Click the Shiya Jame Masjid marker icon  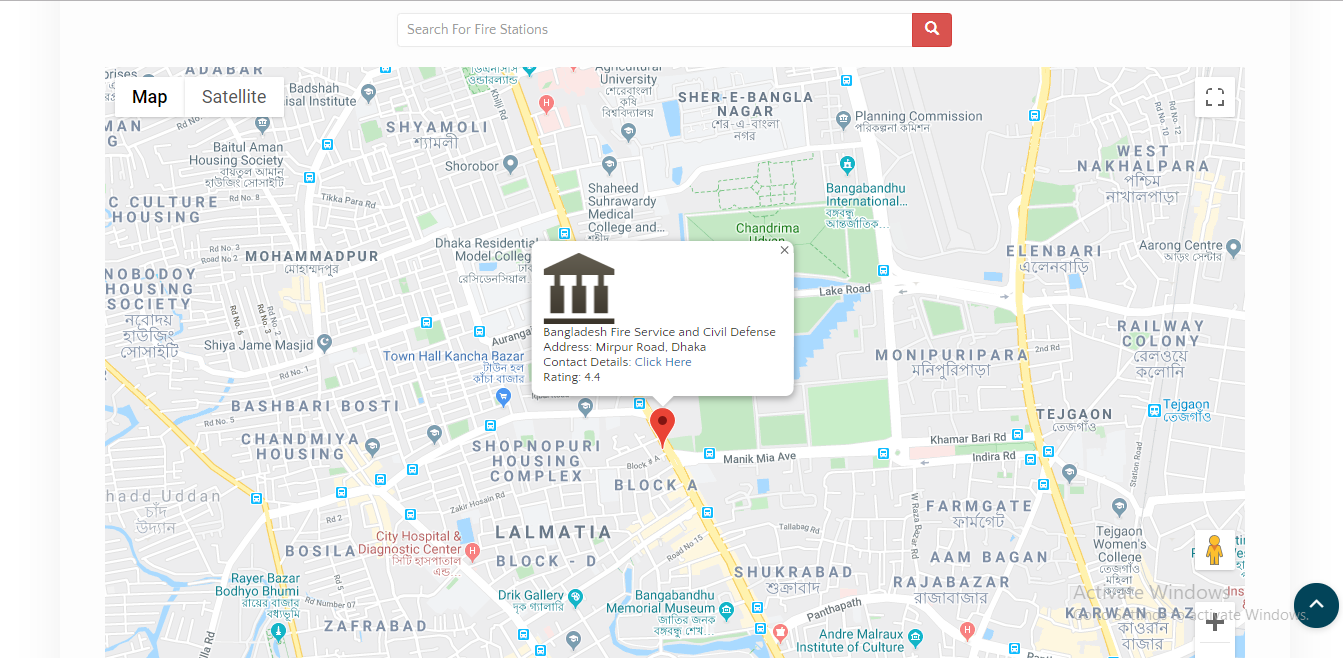324,343
